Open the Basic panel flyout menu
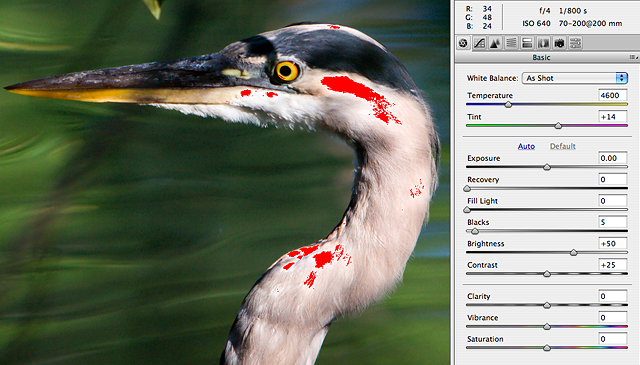This screenshot has height=365, width=640. [x=633, y=58]
